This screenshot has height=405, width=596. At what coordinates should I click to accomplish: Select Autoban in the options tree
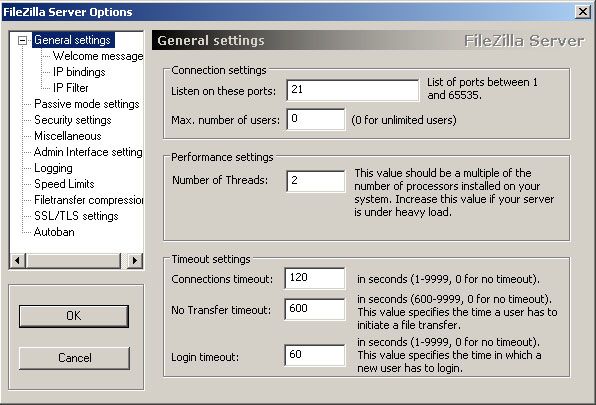54,232
